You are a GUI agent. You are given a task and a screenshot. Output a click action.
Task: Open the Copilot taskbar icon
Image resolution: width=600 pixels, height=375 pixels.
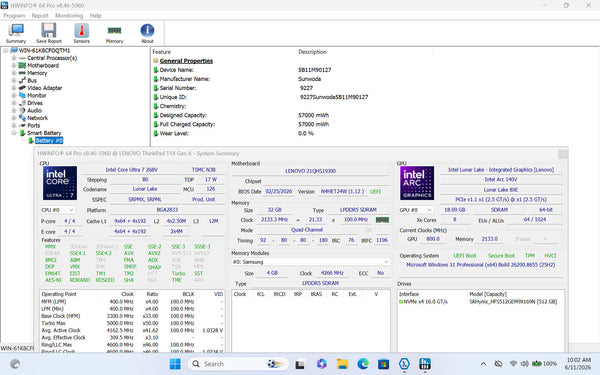pyautogui.click(x=321, y=364)
